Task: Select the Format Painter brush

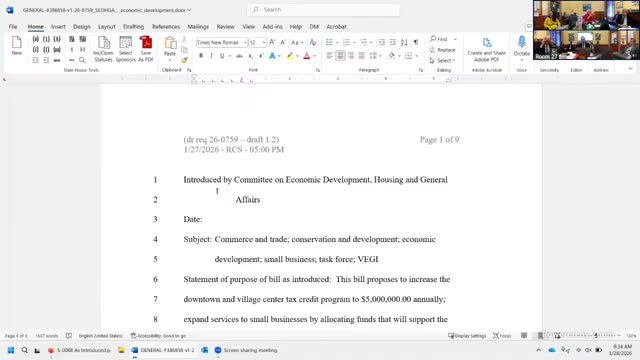Action: point(184,60)
